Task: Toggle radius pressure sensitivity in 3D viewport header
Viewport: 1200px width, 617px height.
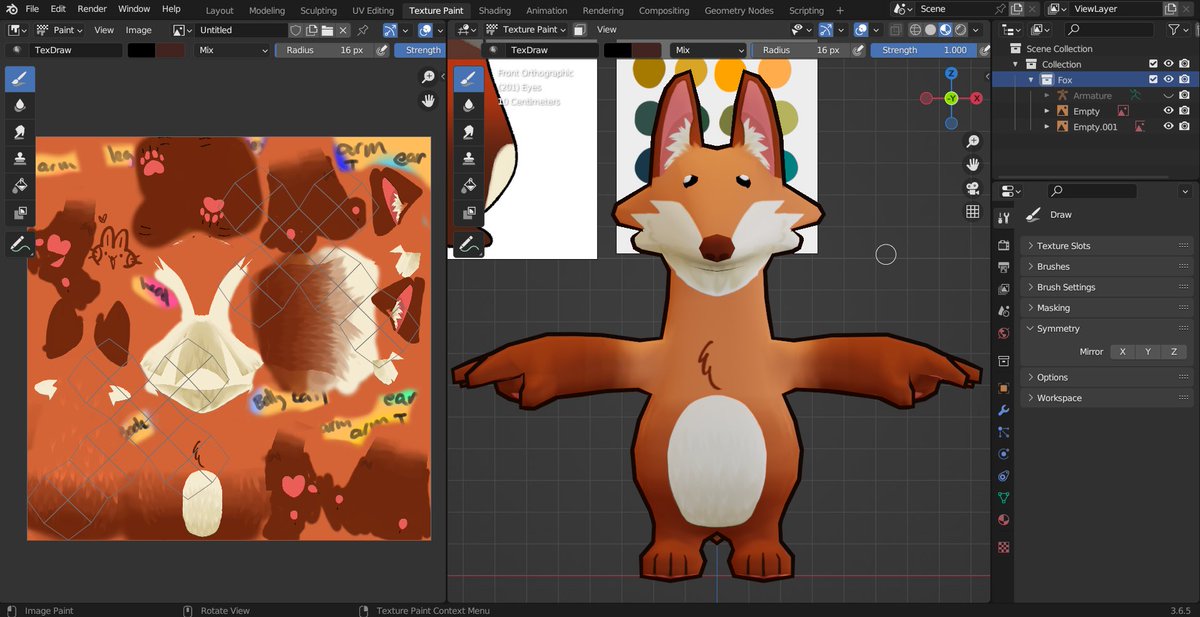Action: coord(857,50)
